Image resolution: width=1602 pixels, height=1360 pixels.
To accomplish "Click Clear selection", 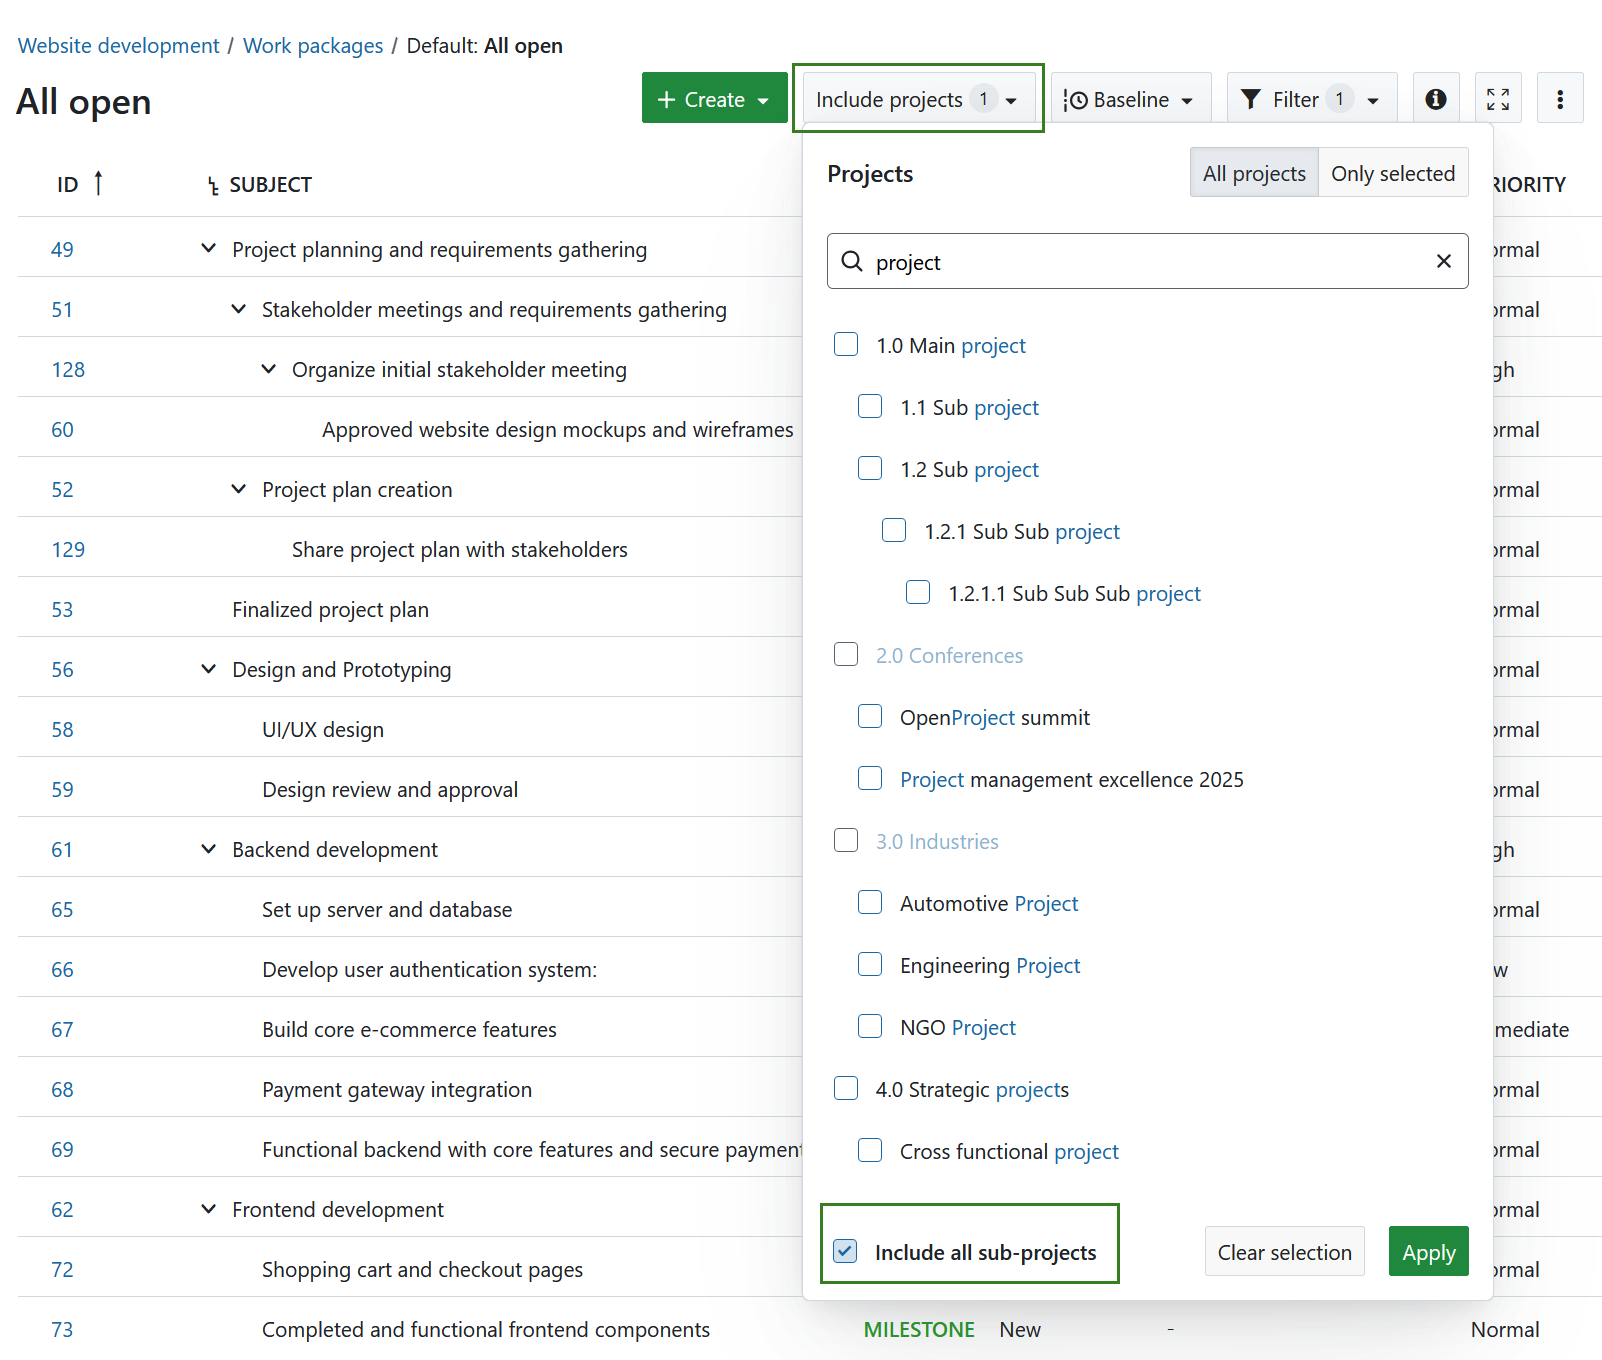I will [x=1284, y=1251].
